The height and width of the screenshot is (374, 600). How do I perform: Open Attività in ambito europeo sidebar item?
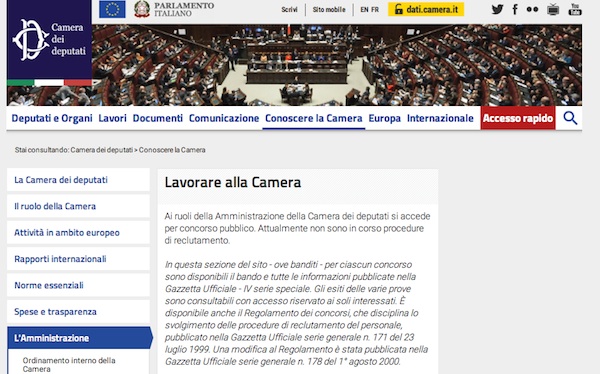[78, 232]
